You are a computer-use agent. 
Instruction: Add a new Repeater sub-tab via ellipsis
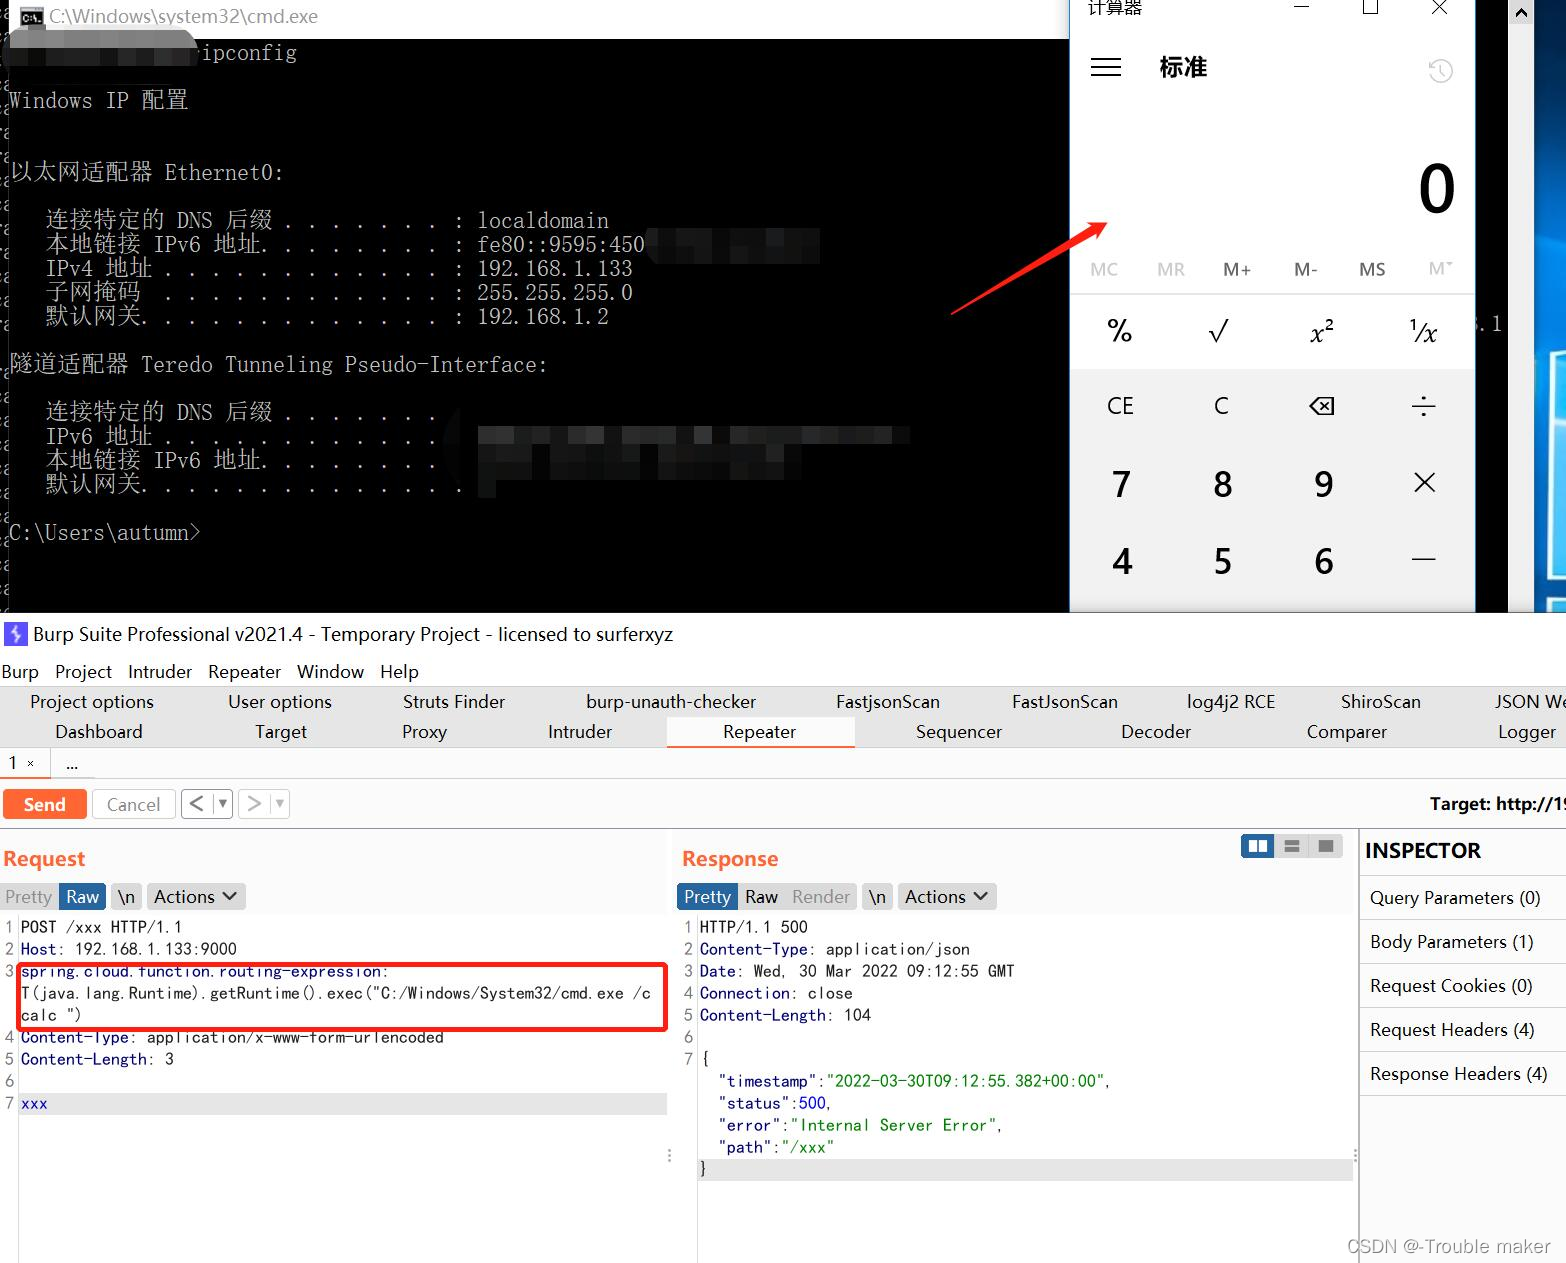tap(72, 764)
